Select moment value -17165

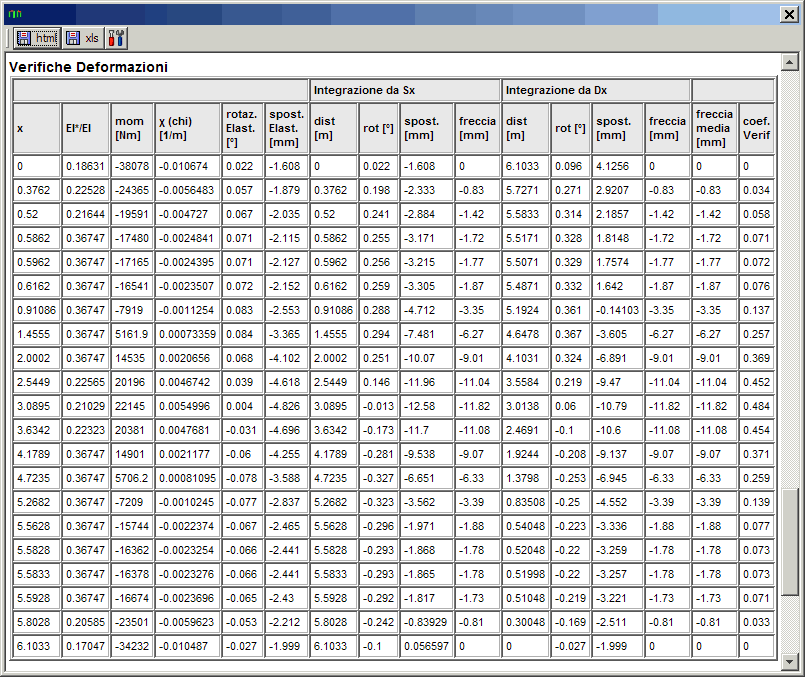click(x=132, y=262)
